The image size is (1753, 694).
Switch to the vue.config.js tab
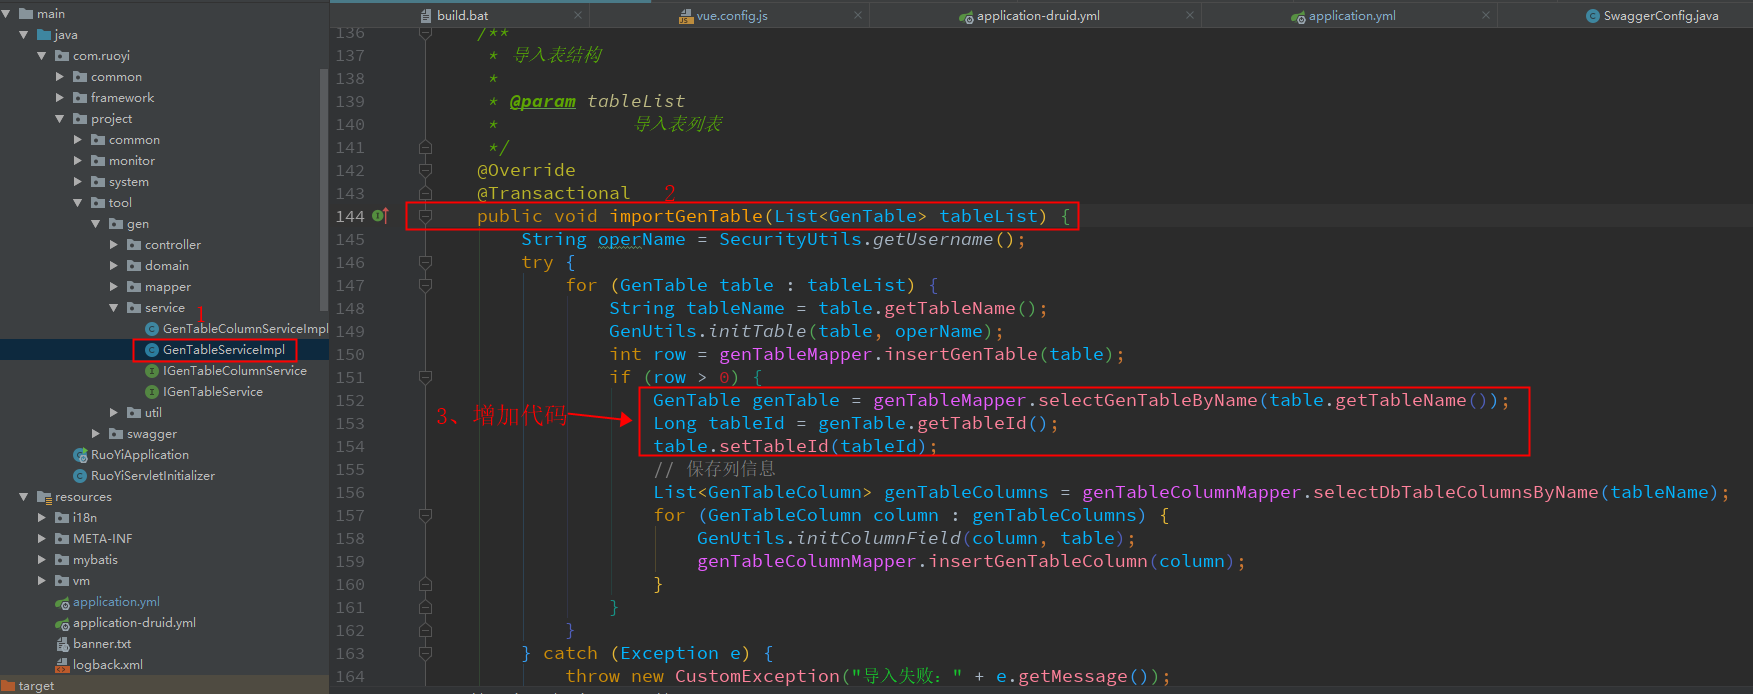(x=732, y=16)
